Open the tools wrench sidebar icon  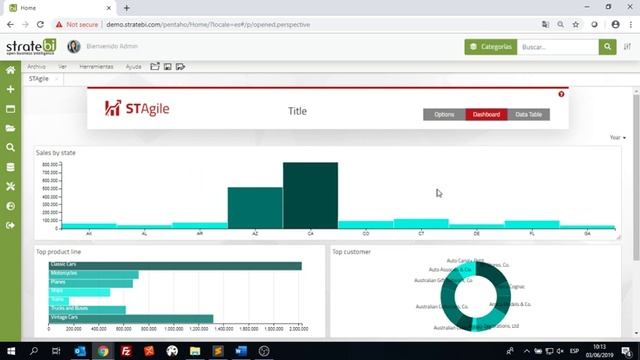[x=10, y=187]
